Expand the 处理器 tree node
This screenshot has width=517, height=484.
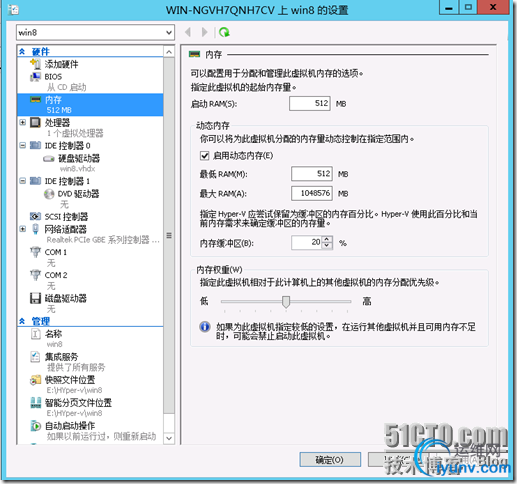[x=23, y=122]
